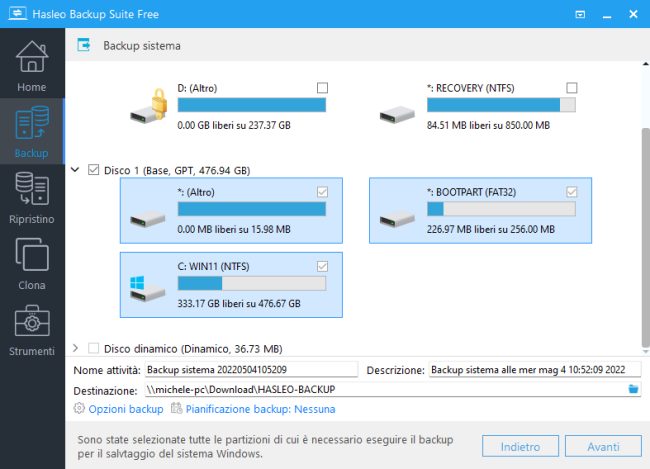Select the Backup sidebar icon
Image resolution: width=650 pixels, height=469 pixels.
click(32, 123)
